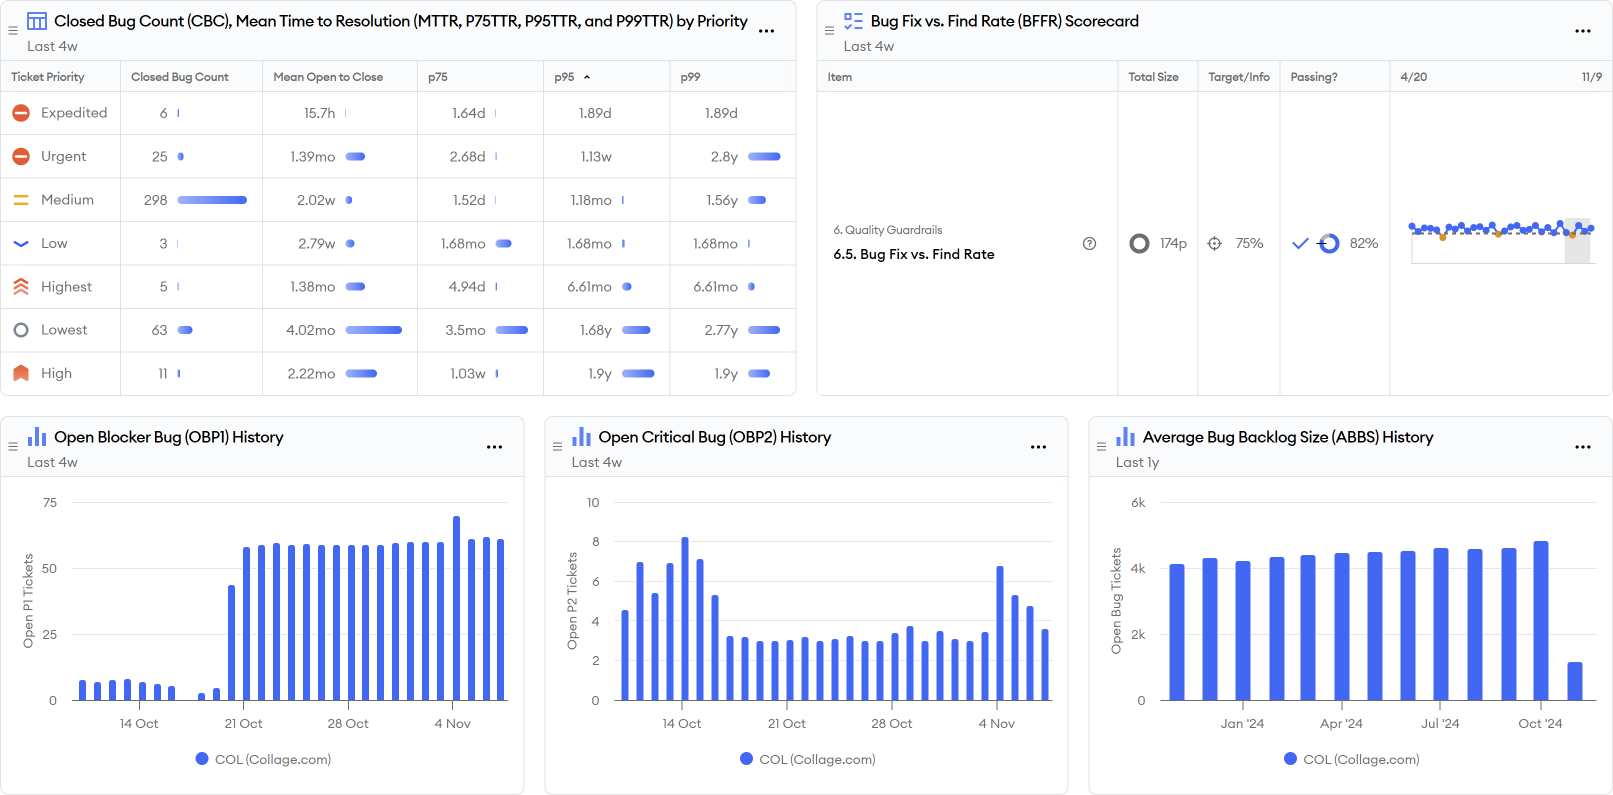
Task: Click the Highest priority chevrons icon
Action: 21,287
